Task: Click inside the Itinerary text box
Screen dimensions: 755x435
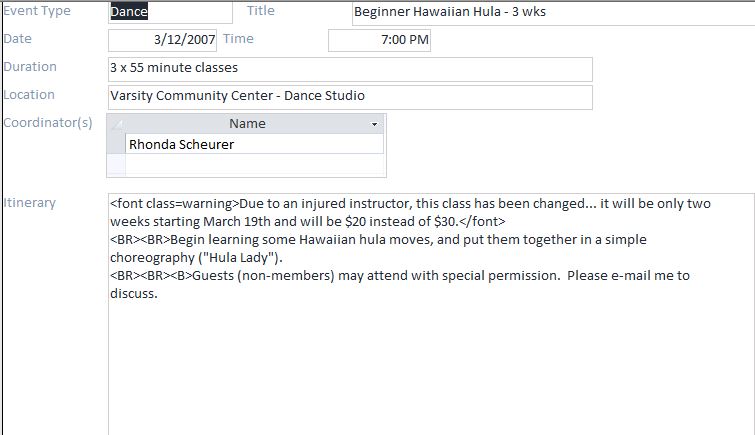Action: 431,314
